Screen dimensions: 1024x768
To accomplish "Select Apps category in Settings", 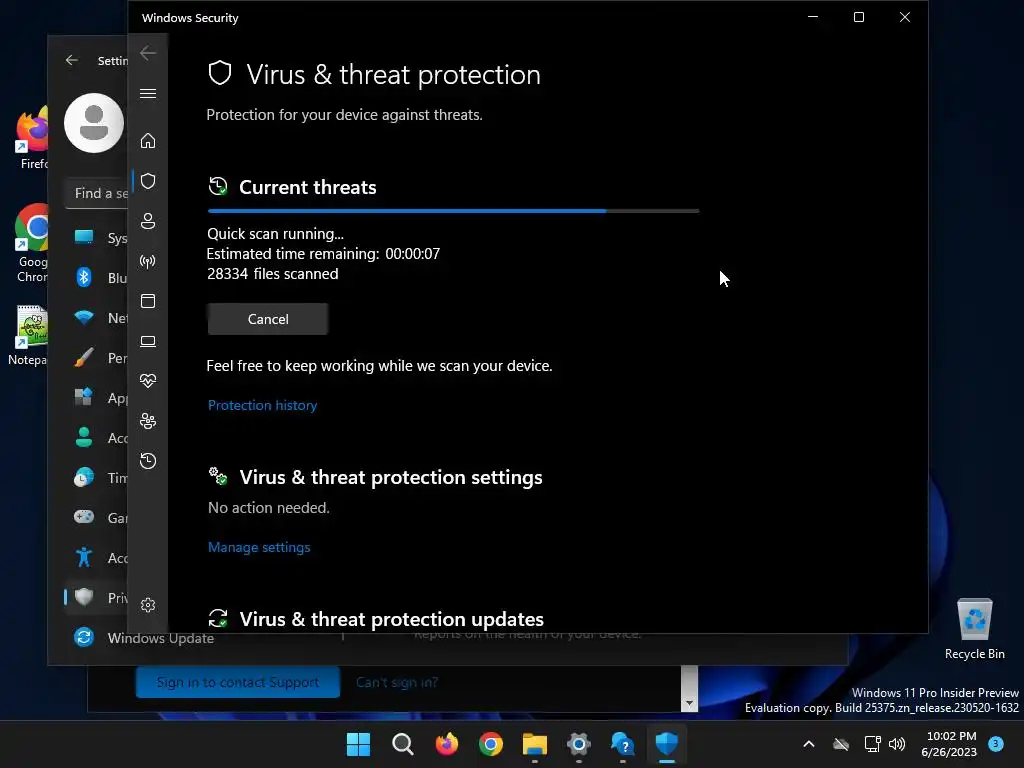I will pos(97,398).
